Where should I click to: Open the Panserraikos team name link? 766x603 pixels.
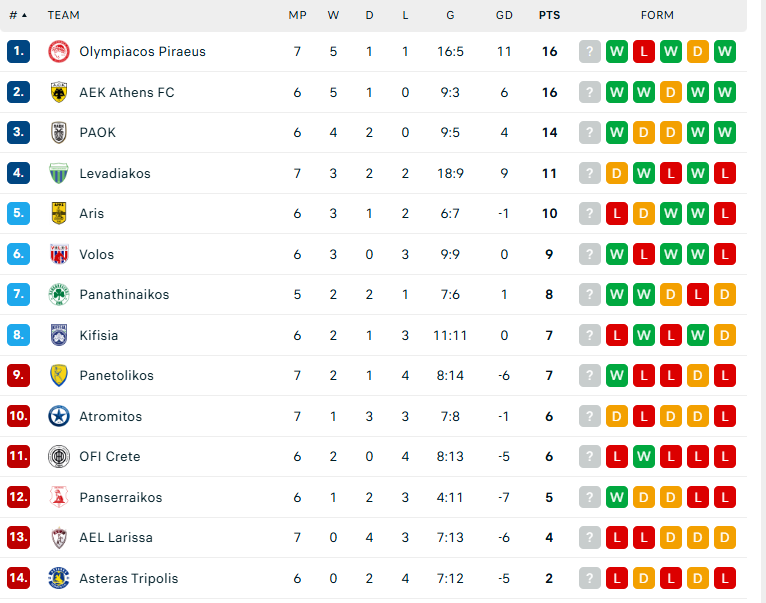(120, 497)
